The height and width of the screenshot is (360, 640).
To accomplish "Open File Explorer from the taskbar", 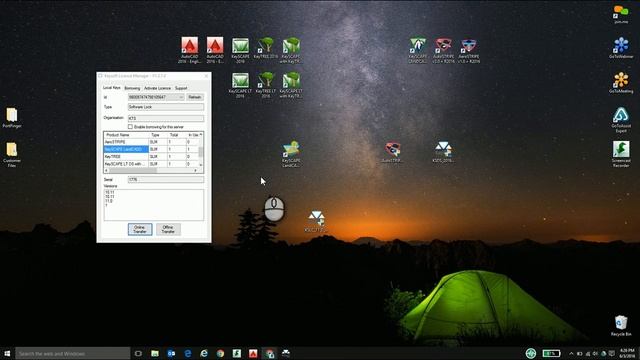I will [x=155, y=353].
